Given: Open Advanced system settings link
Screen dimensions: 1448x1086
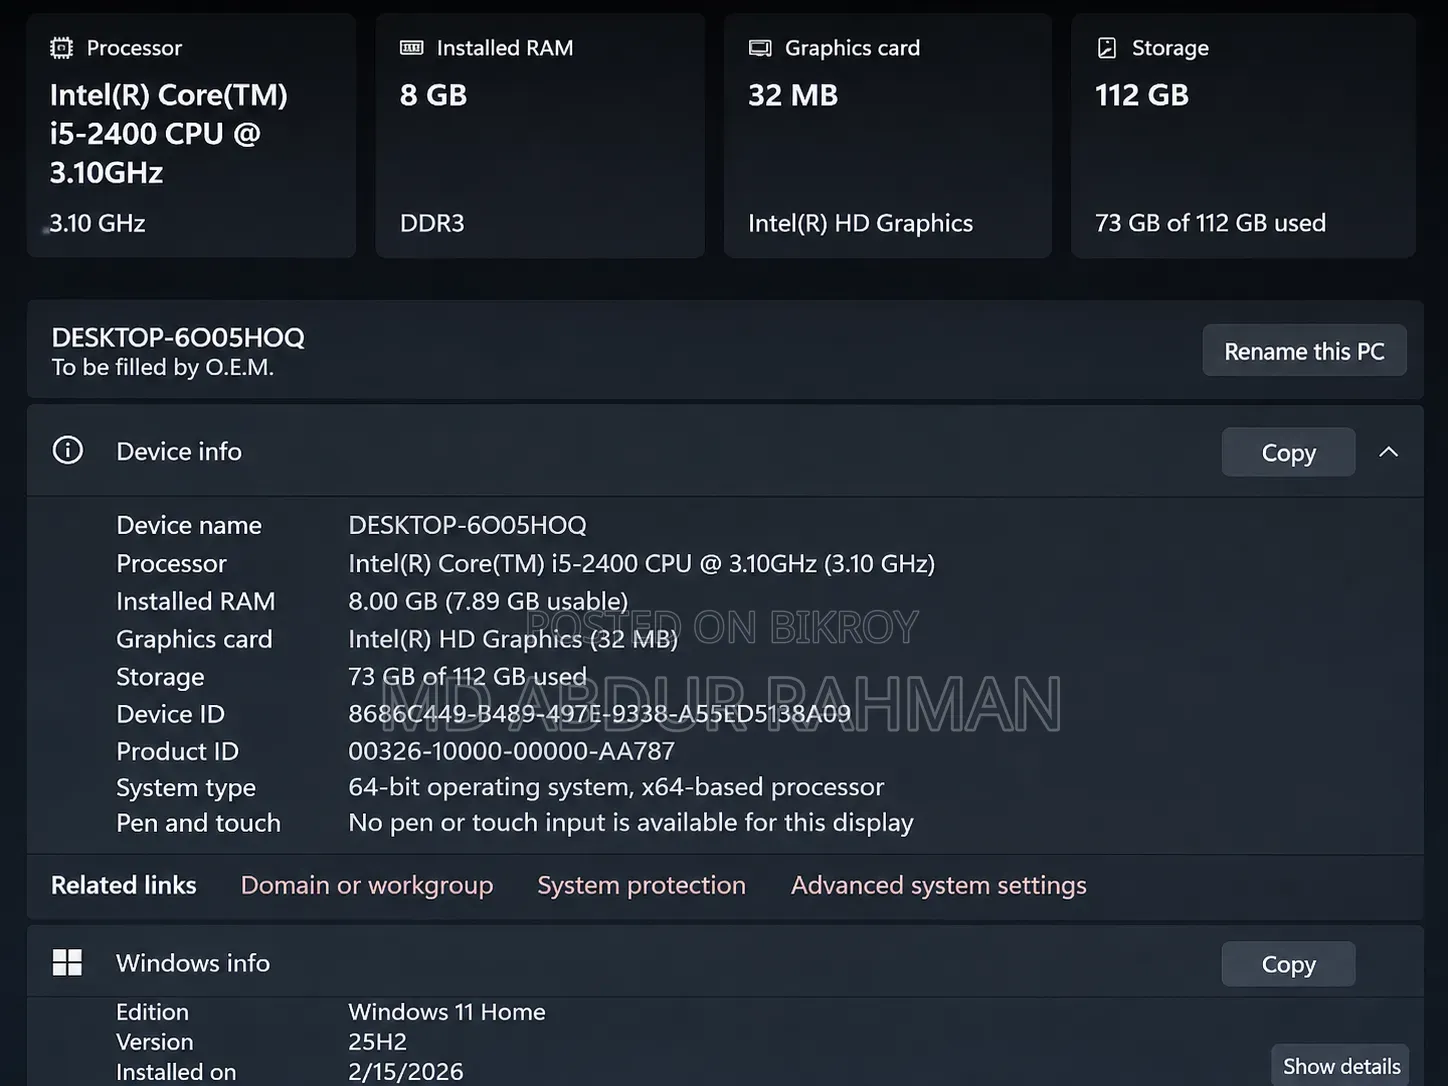Looking at the screenshot, I should coord(939,885).
